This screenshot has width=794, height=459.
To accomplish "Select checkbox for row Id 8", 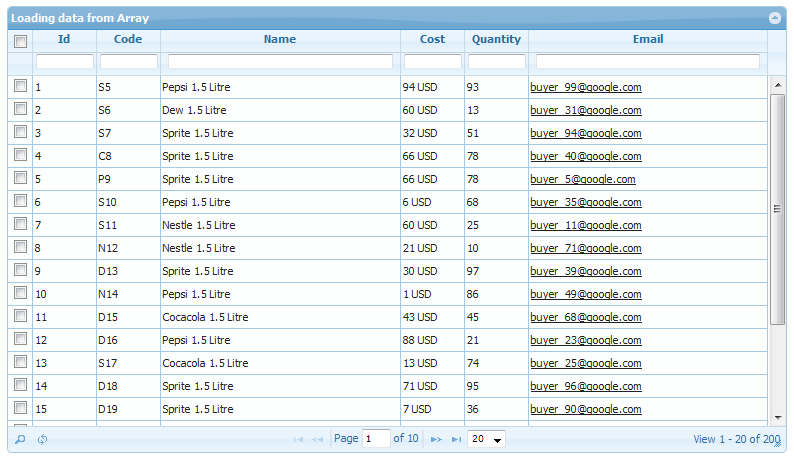I will tap(20, 247).
